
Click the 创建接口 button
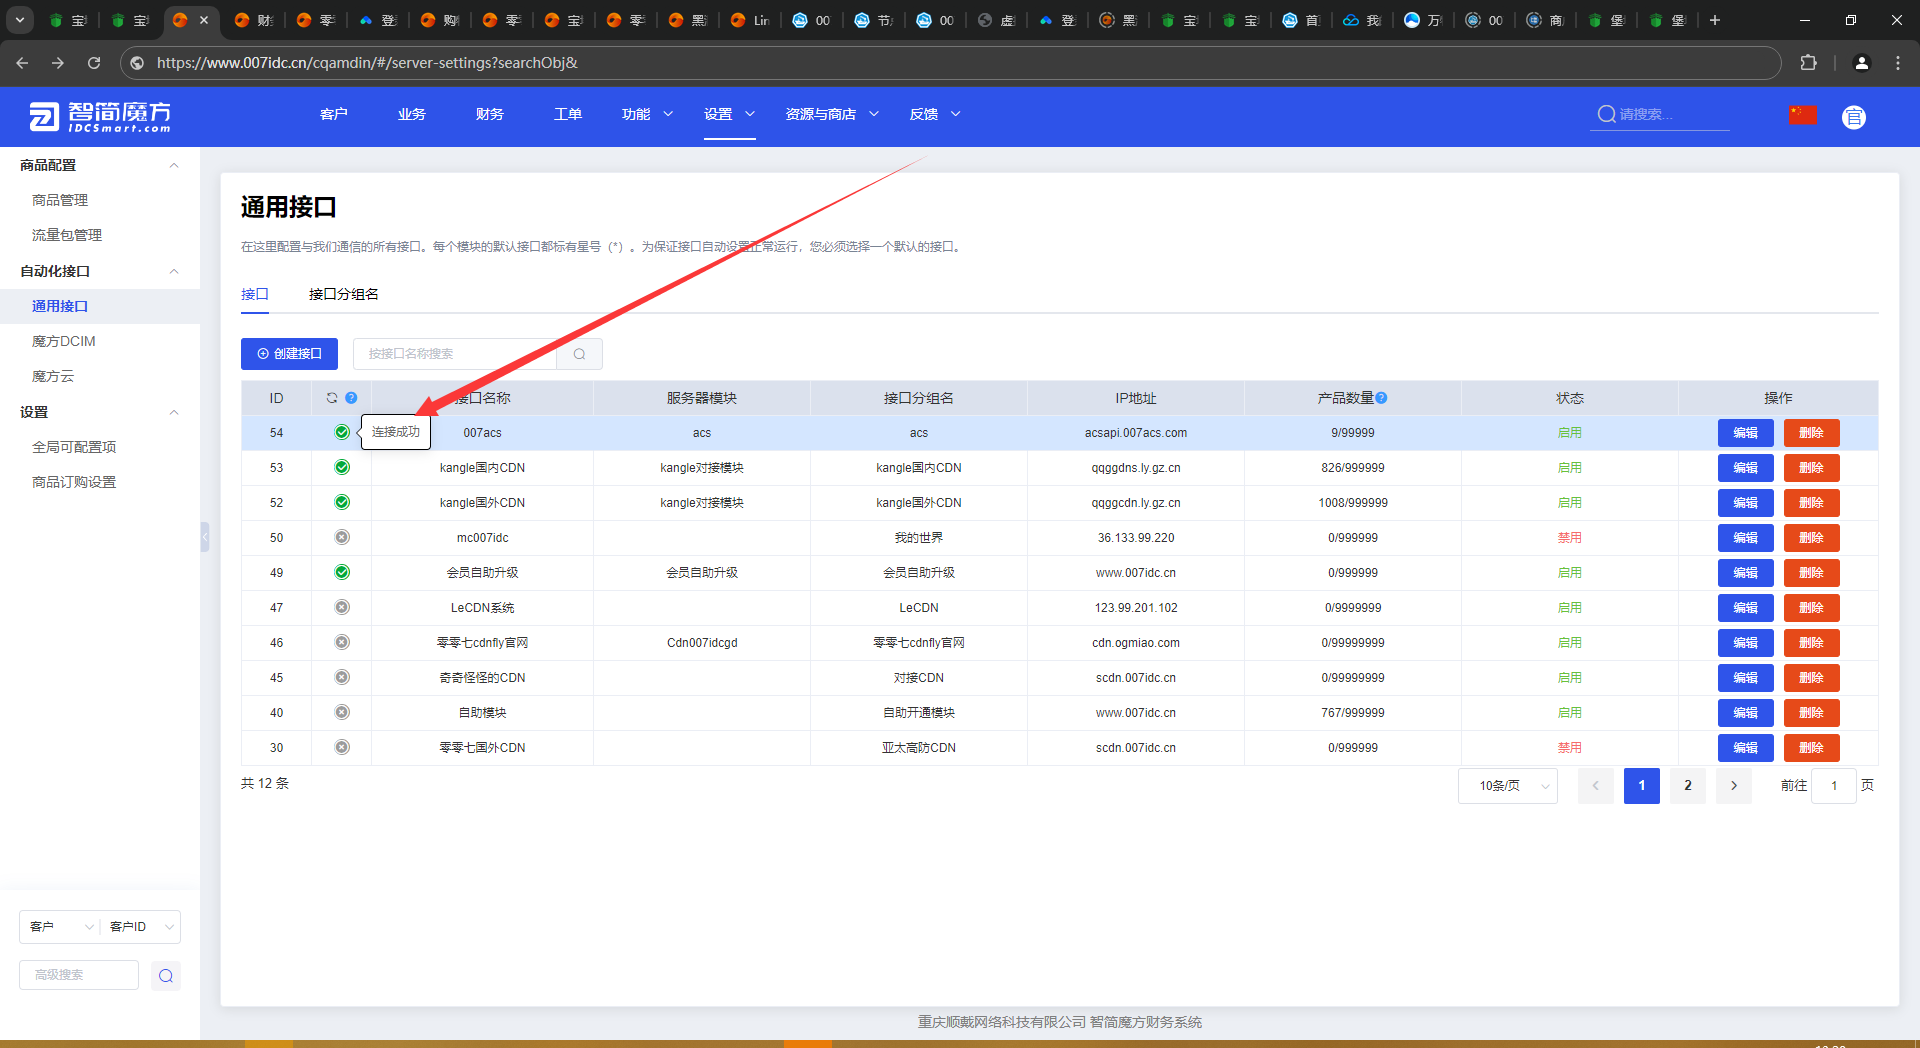(289, 354)
